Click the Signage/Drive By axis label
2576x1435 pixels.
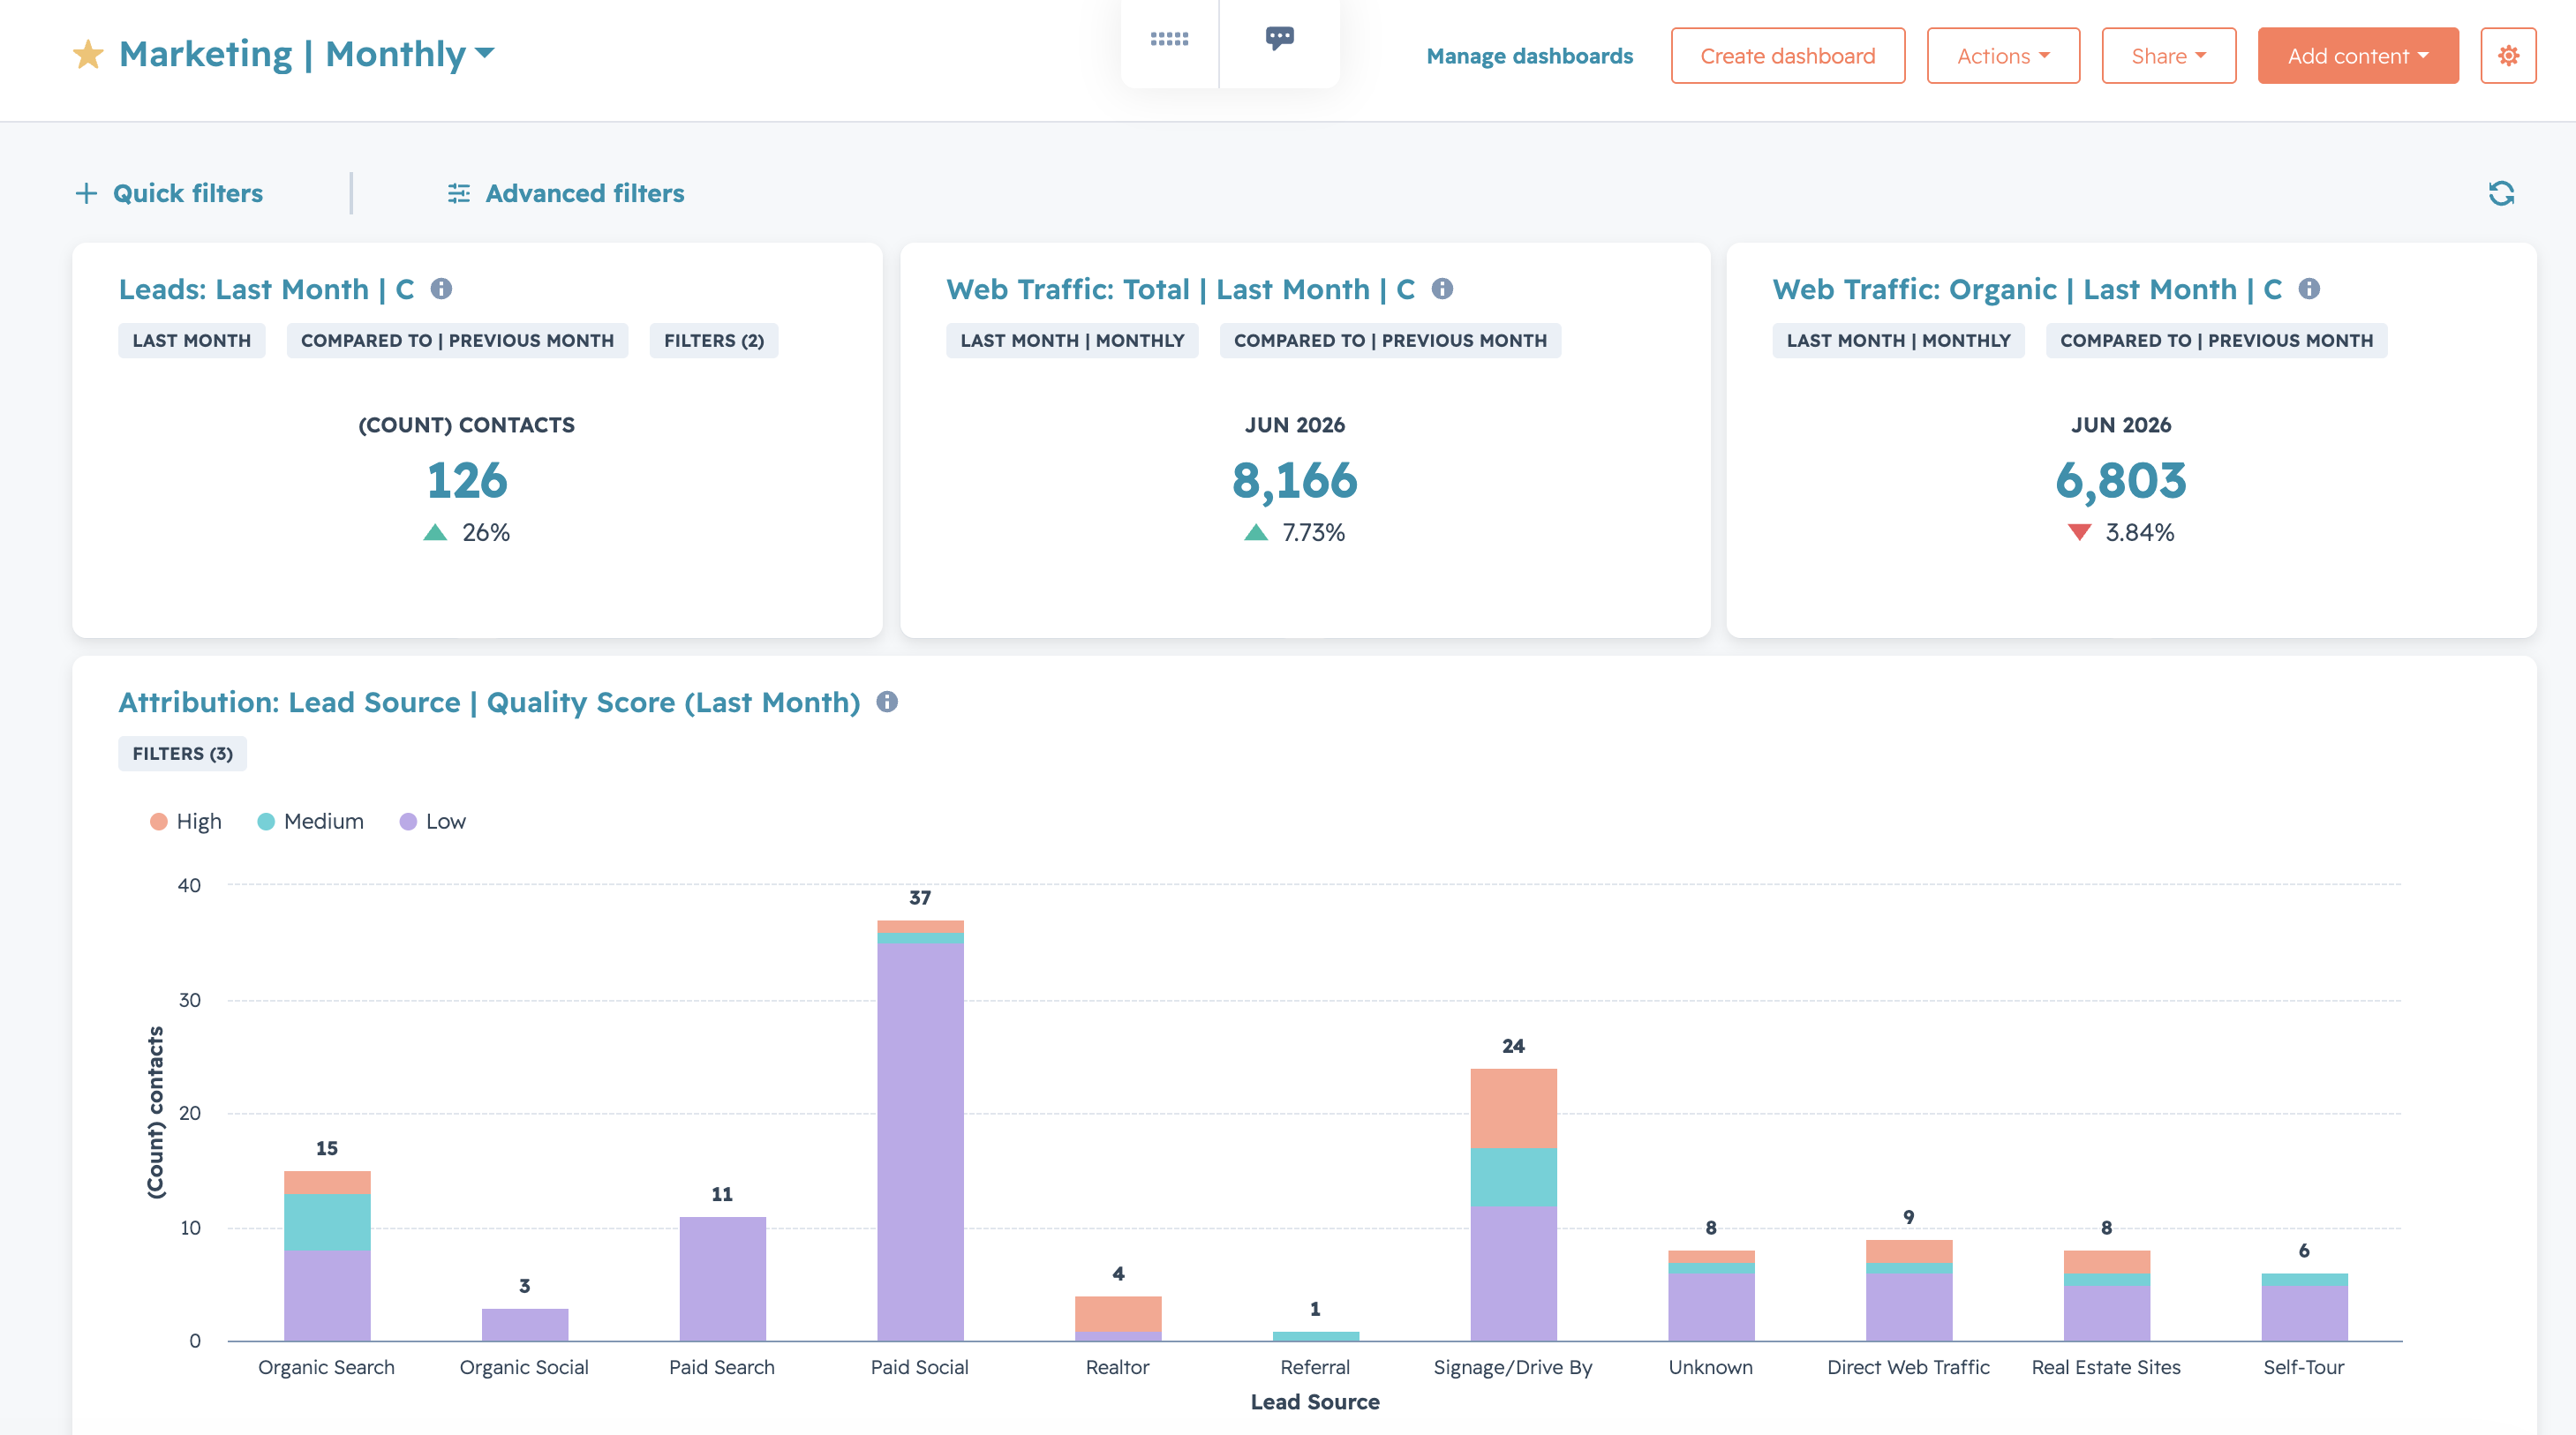1513,1367
